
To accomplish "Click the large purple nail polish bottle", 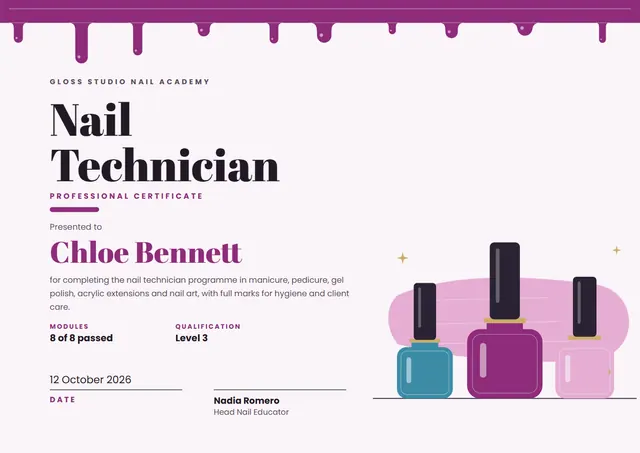I will point(505,320).
